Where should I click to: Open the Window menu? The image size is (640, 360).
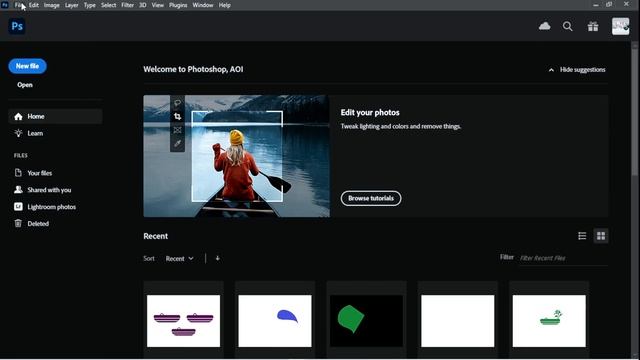click(203, 5)
